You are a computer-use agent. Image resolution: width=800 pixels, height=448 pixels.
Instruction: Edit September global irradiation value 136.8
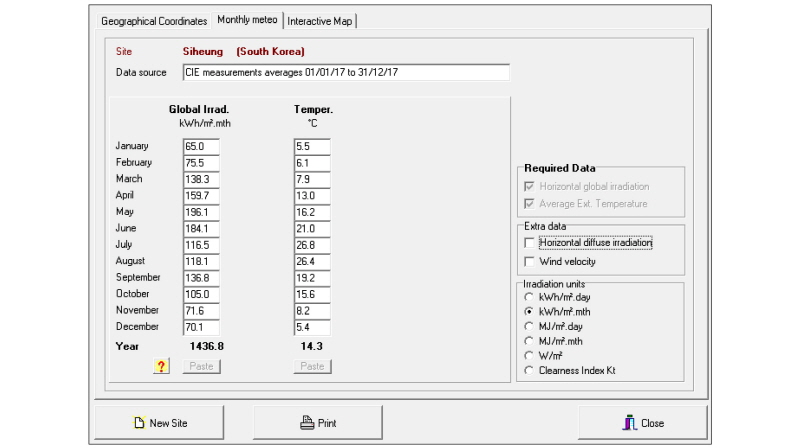tap(201, 278)
